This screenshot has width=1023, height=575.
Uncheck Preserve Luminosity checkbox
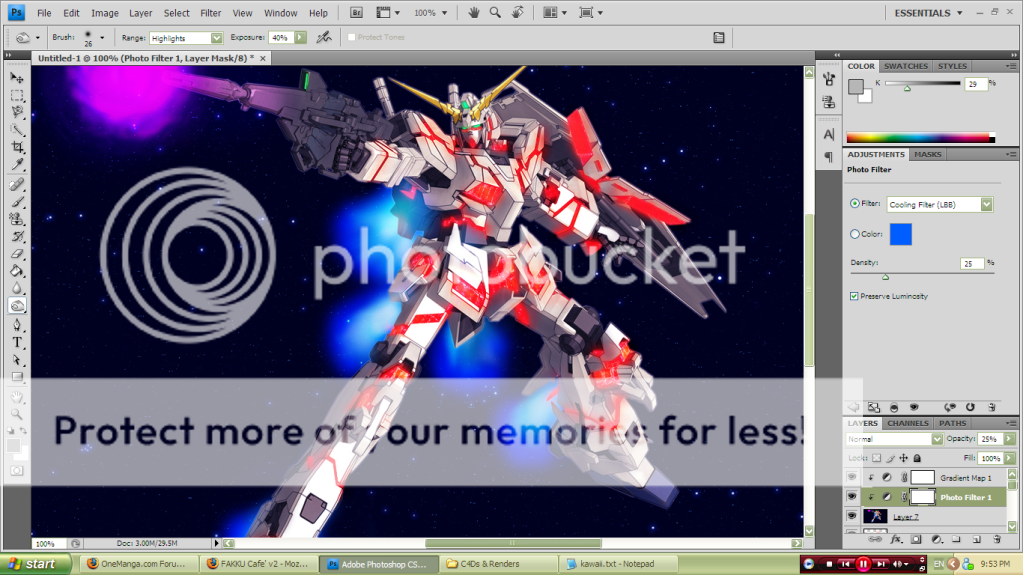click(854, 296)
